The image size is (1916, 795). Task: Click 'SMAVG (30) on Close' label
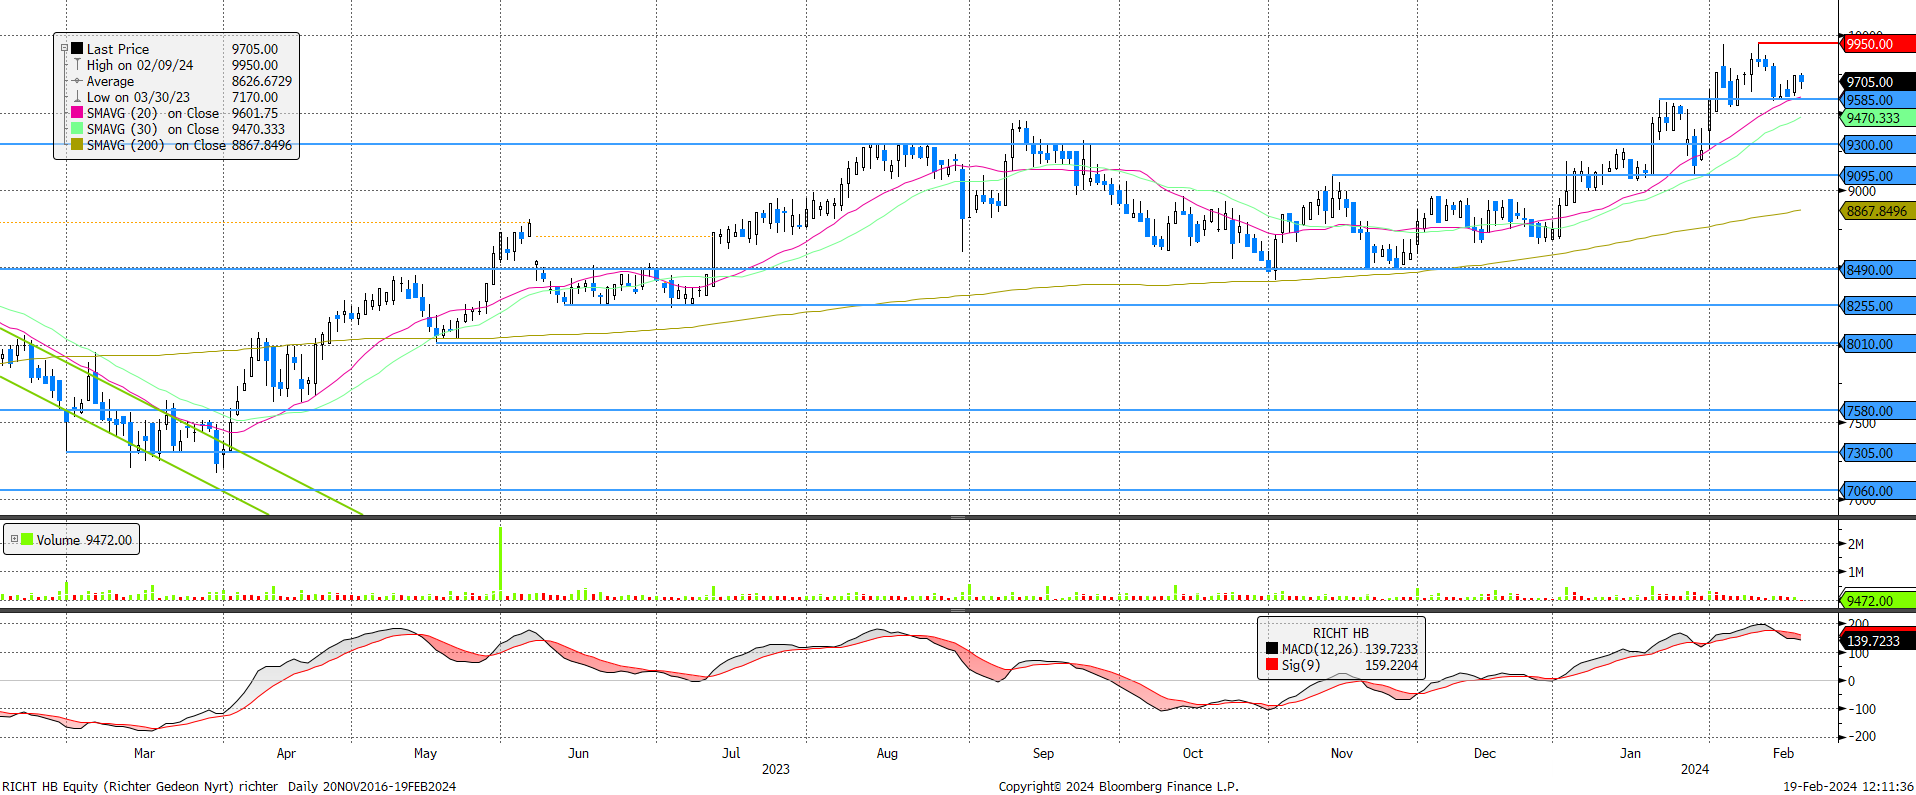point(153,129)
